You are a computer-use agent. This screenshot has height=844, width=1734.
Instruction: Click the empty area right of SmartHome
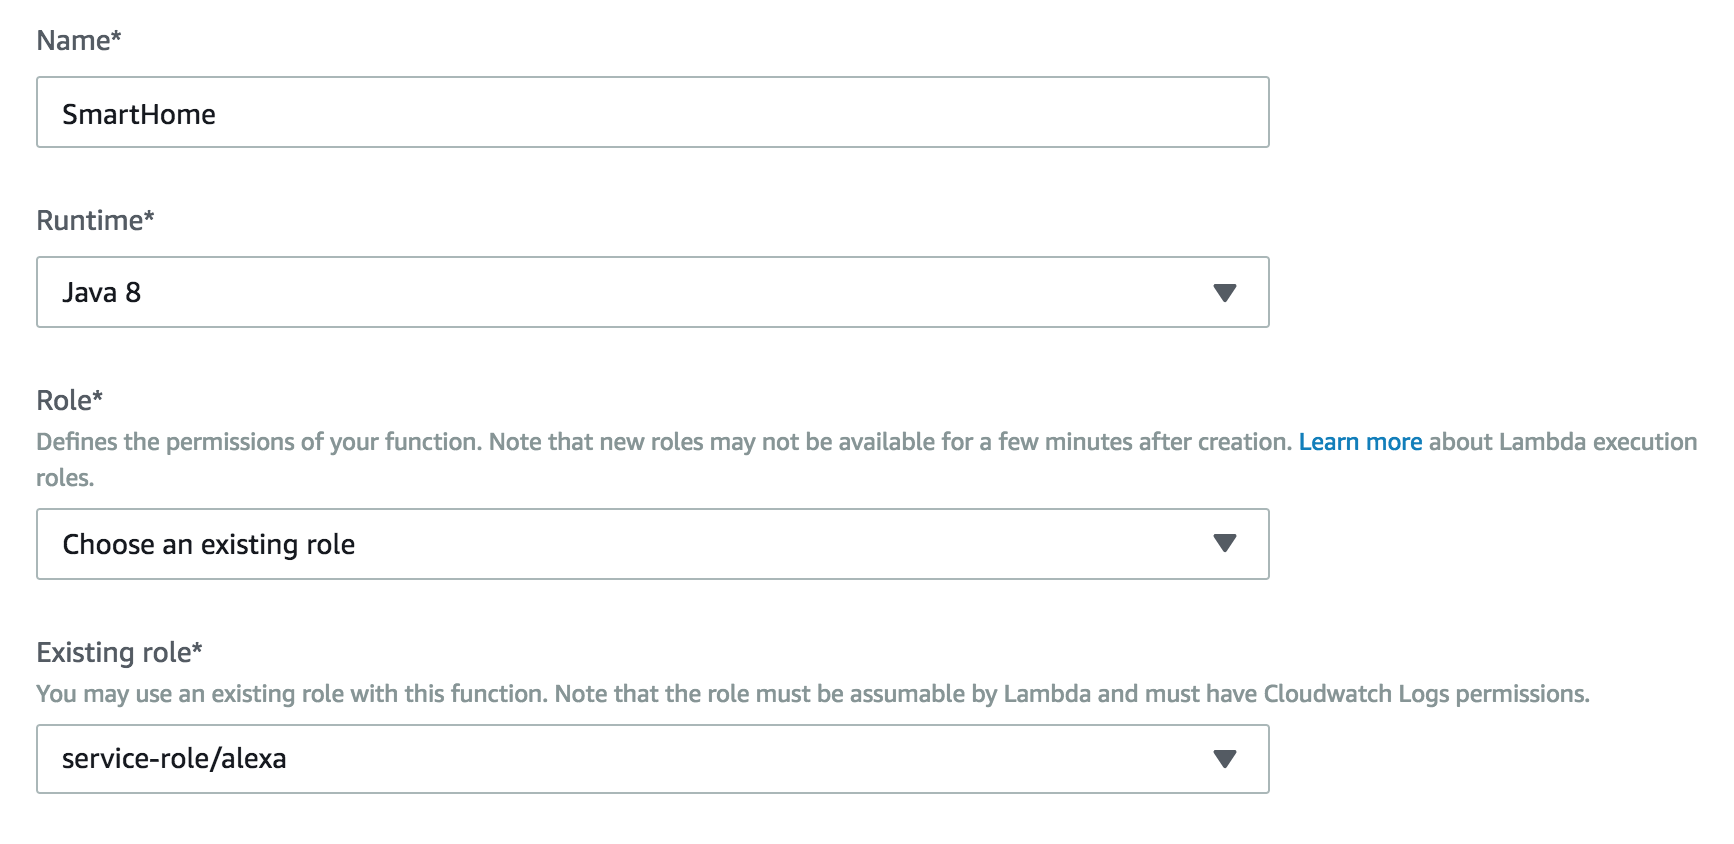[740, 113]
